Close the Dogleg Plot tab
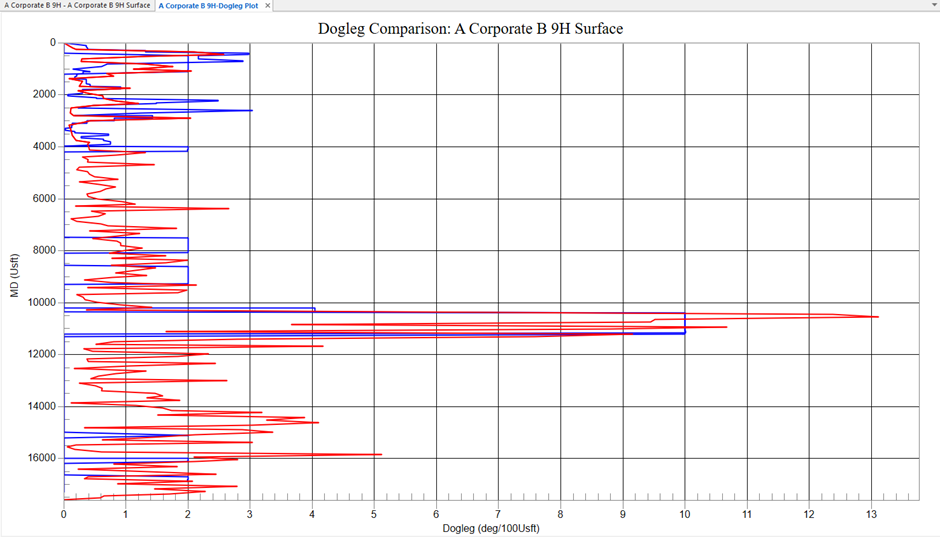940x537 pixels. 267,6
